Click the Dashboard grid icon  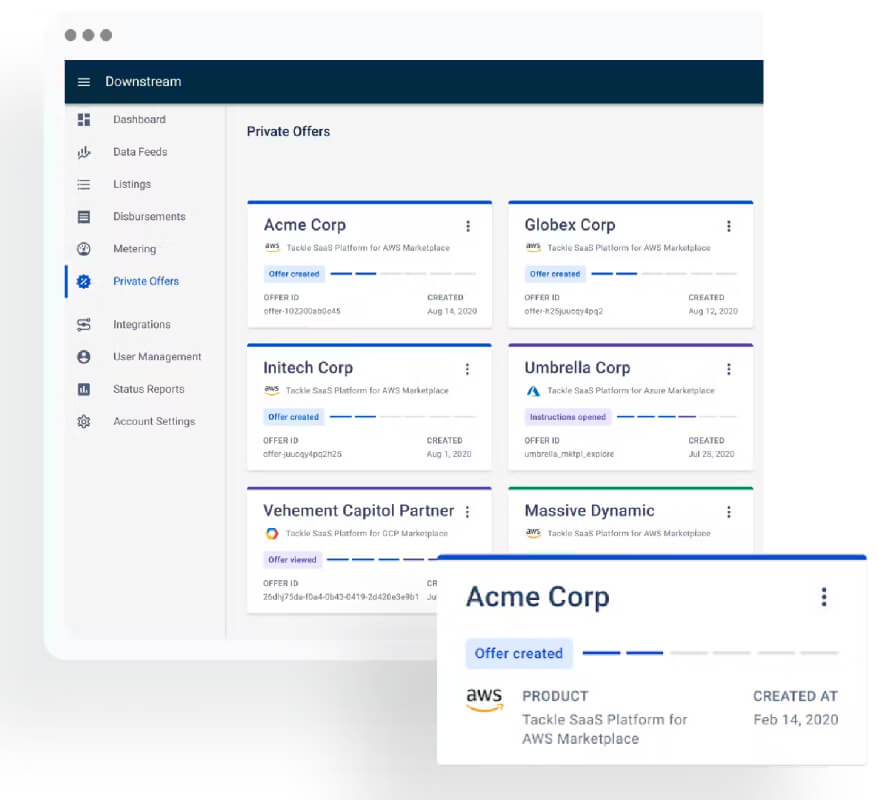click(x=84, y=119)
